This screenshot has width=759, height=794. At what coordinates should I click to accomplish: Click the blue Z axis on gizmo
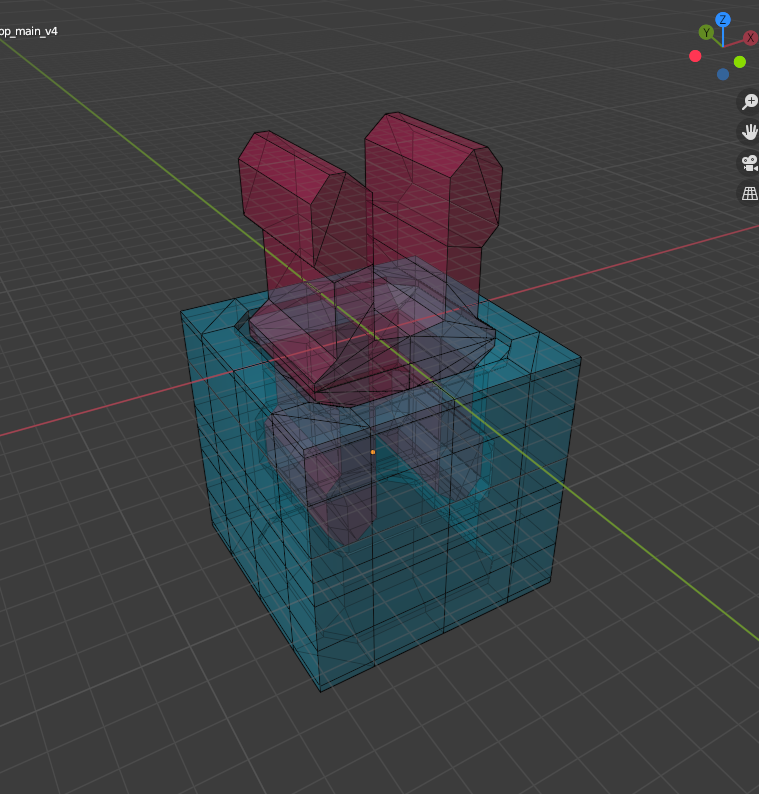pyautogui.click(x=723, y=20)
